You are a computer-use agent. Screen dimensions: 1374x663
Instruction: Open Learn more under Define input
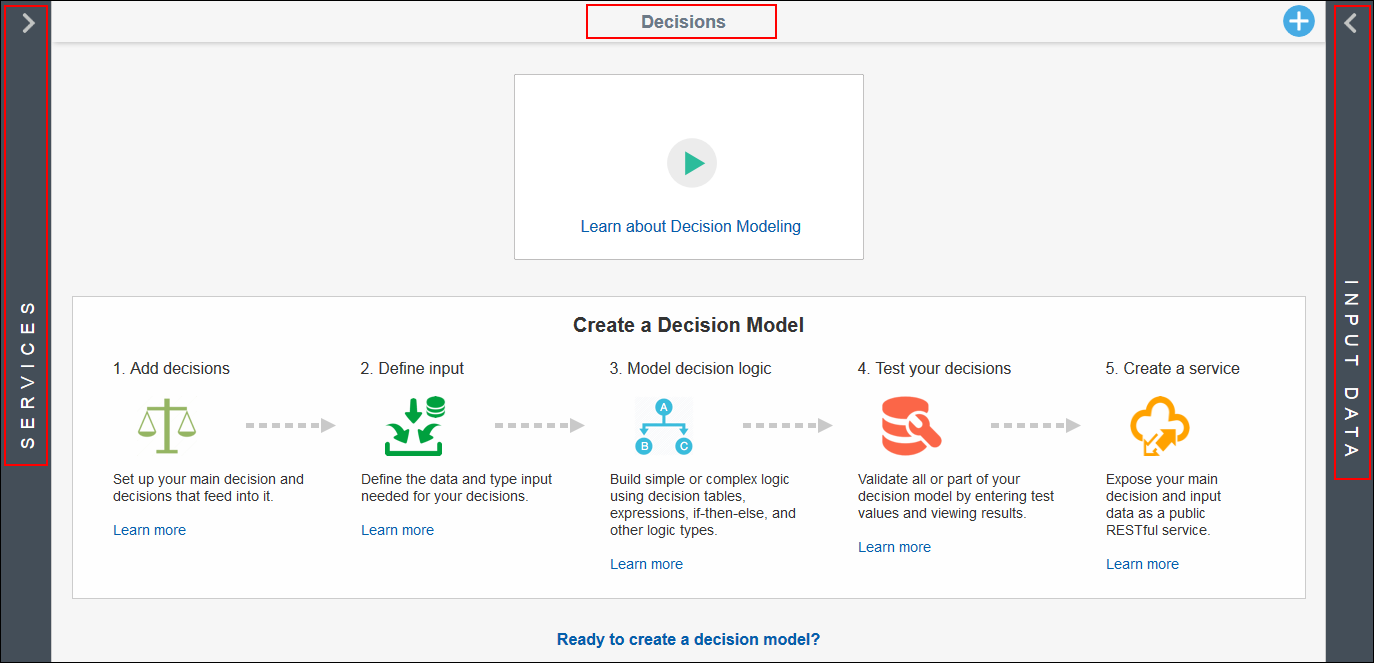(x=397, y=529)
